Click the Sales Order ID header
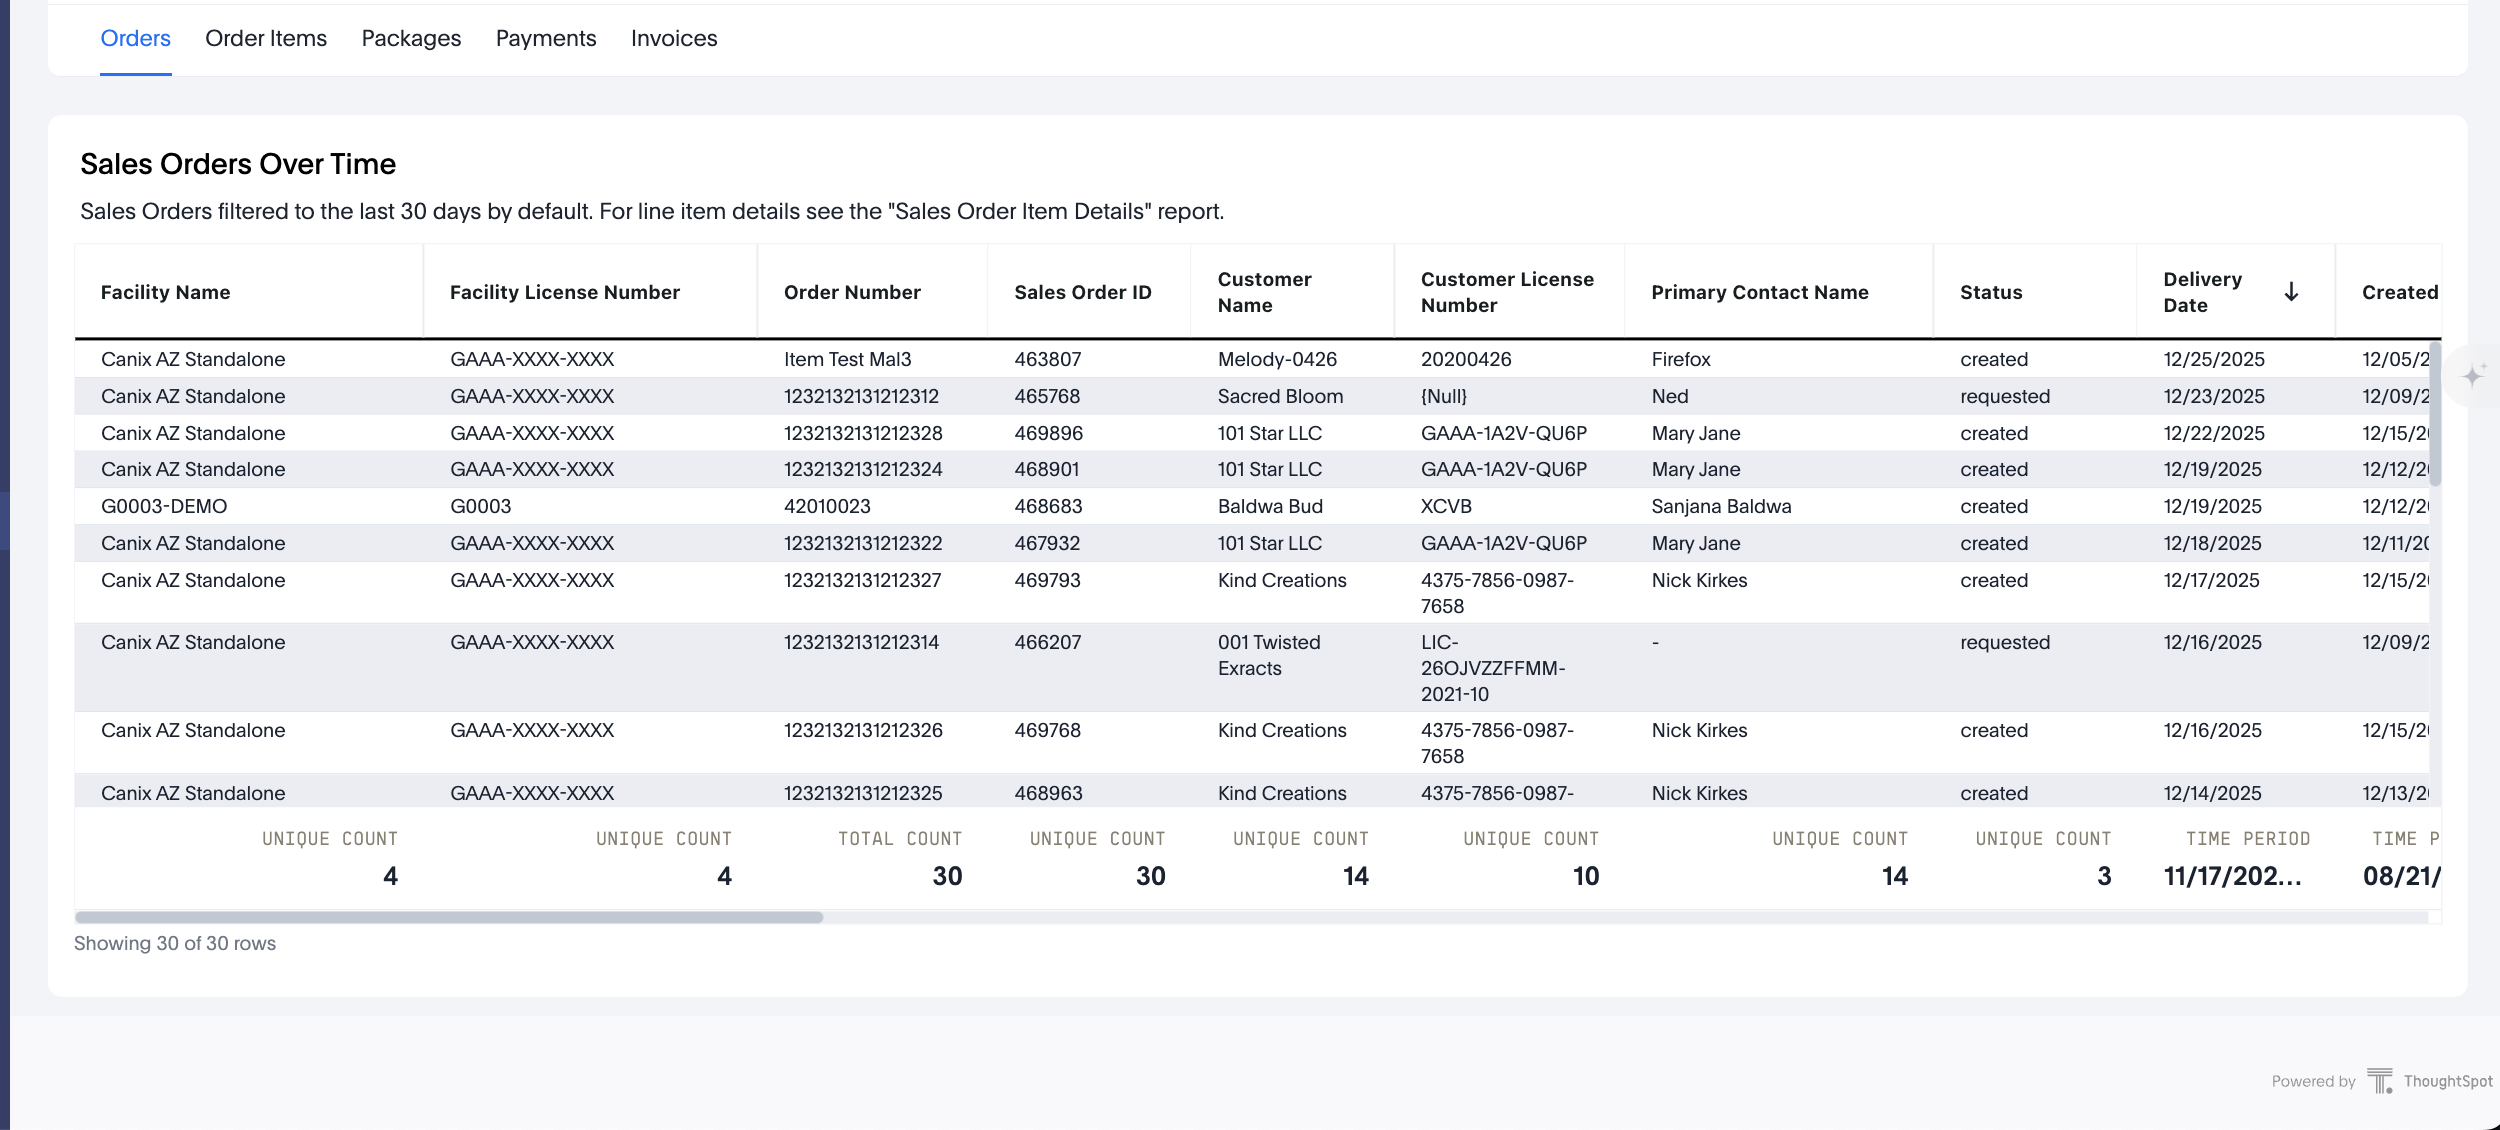This screenshot has height=1130, width=2500. (x=1082, y=292)
